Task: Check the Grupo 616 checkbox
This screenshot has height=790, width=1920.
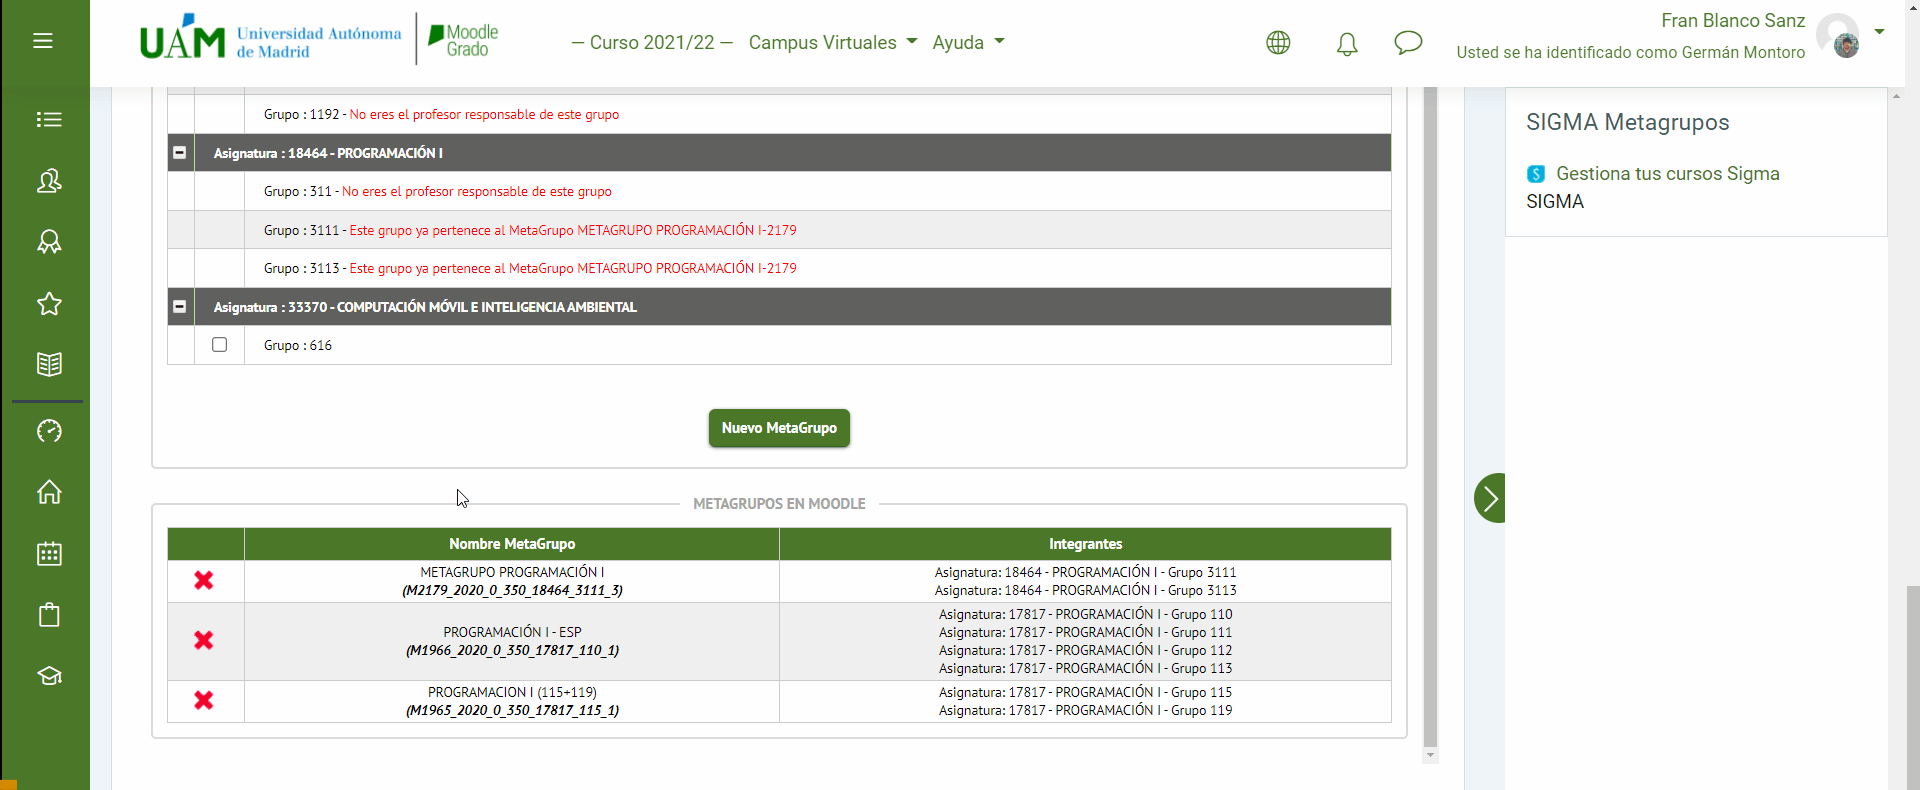Action: point(220,345)
